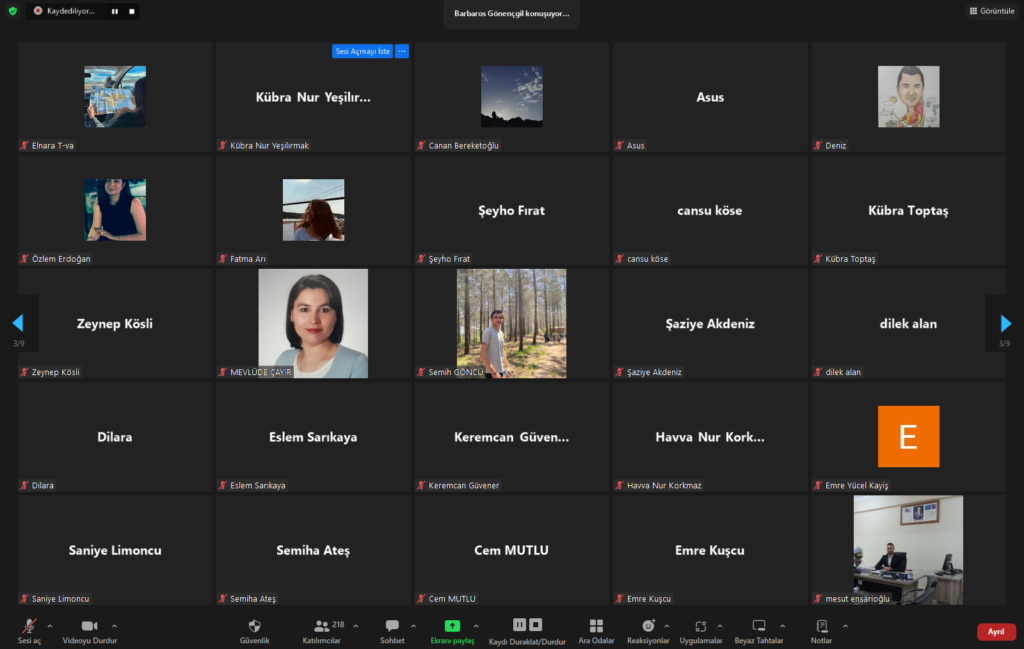The width and height of the screenshot is (1024, 649).
Task: Open Ara Odalar breakout rooms
Action: pos(596,626)
